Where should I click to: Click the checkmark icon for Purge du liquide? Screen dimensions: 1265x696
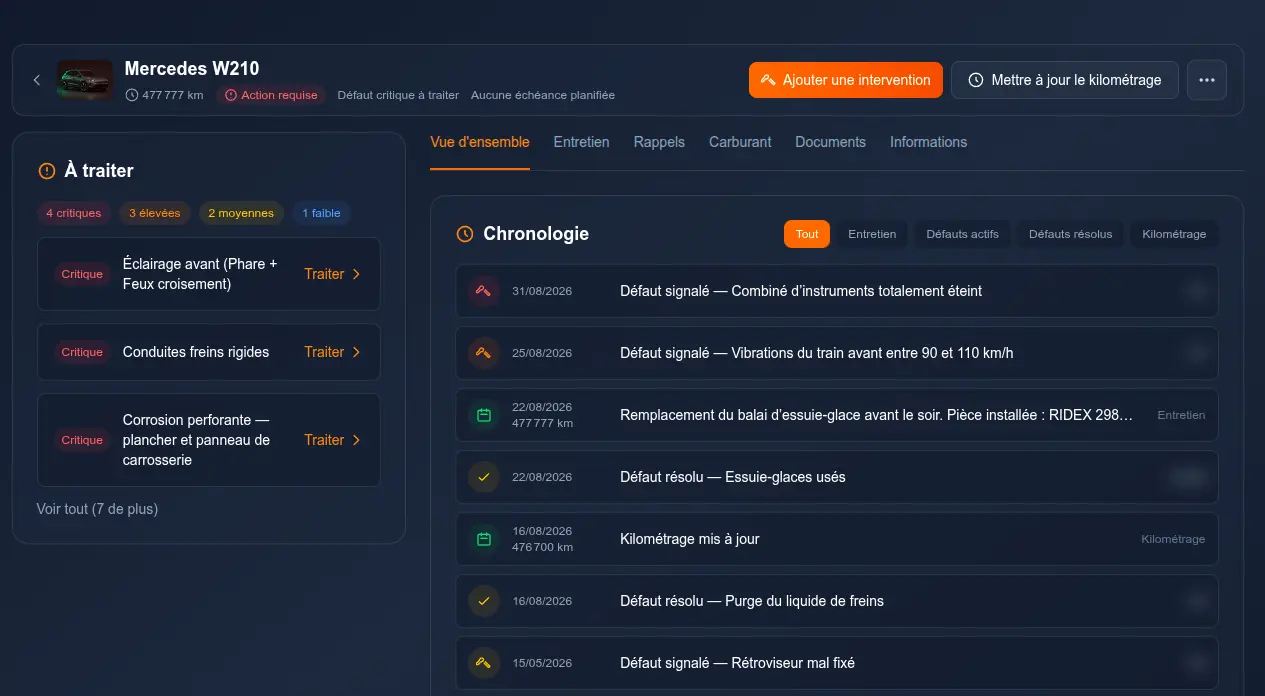coord(484,601)
